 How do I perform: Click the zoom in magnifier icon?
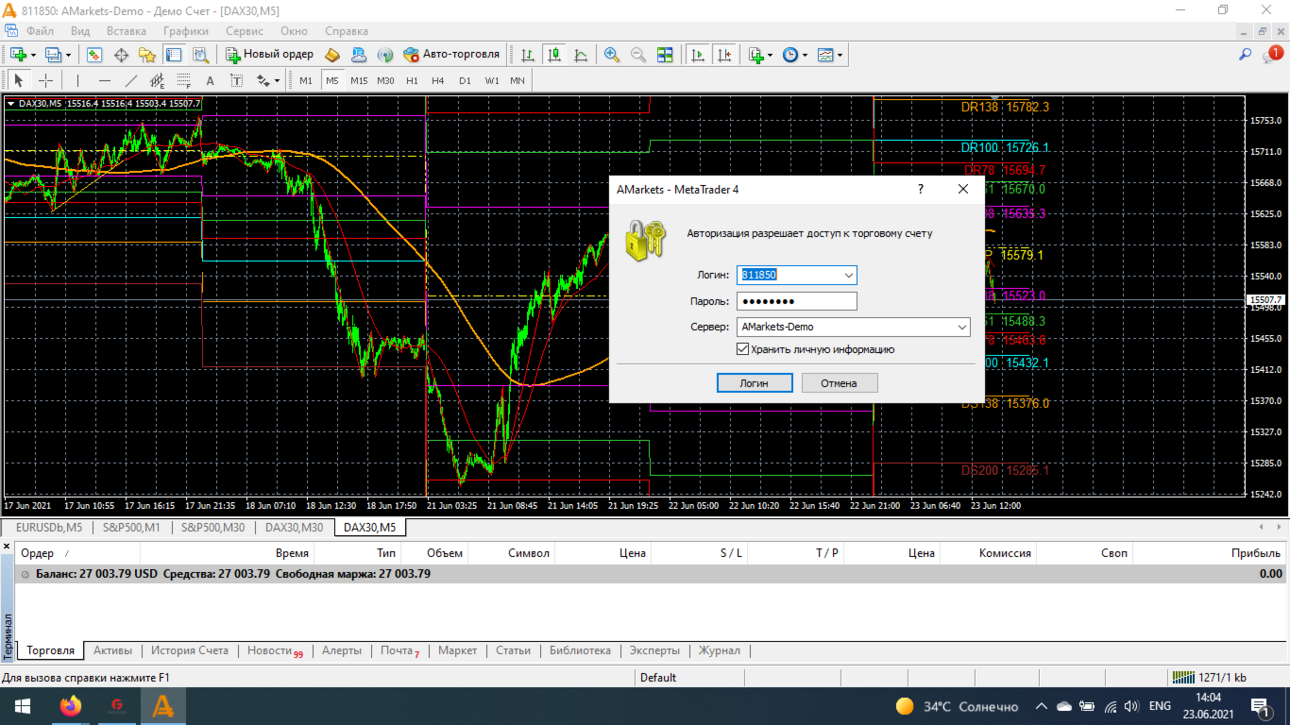(x=611, y=55)
